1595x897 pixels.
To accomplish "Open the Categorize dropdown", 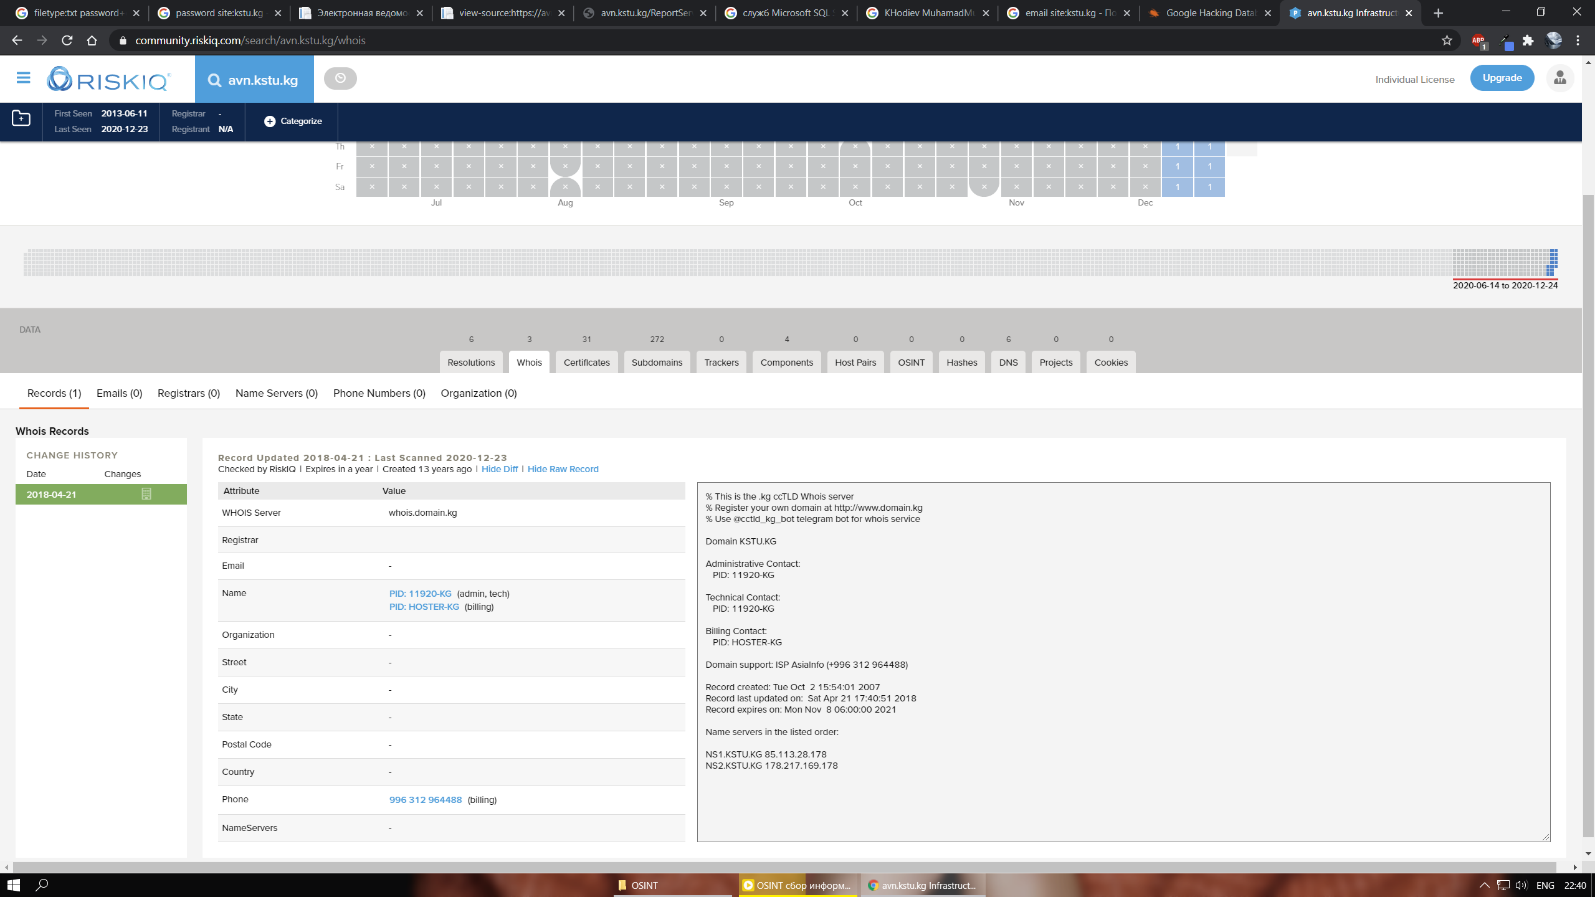I will [x=293, y=121].
